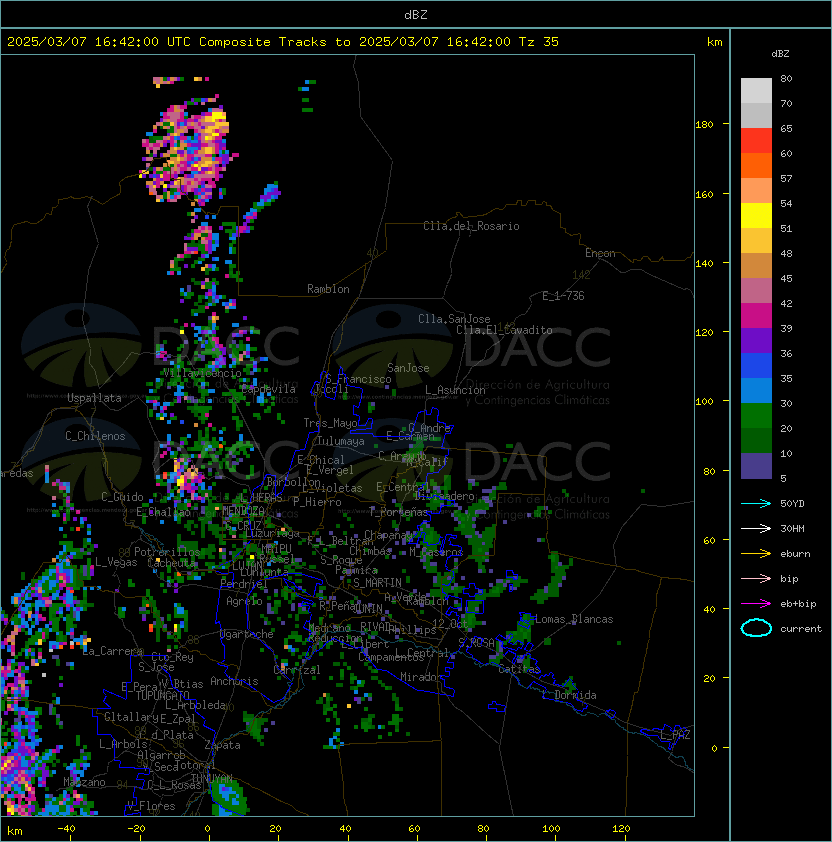Click the Tres_Mayo place label
The height and width of the screenshot is (842, 832).
(330, 423)
